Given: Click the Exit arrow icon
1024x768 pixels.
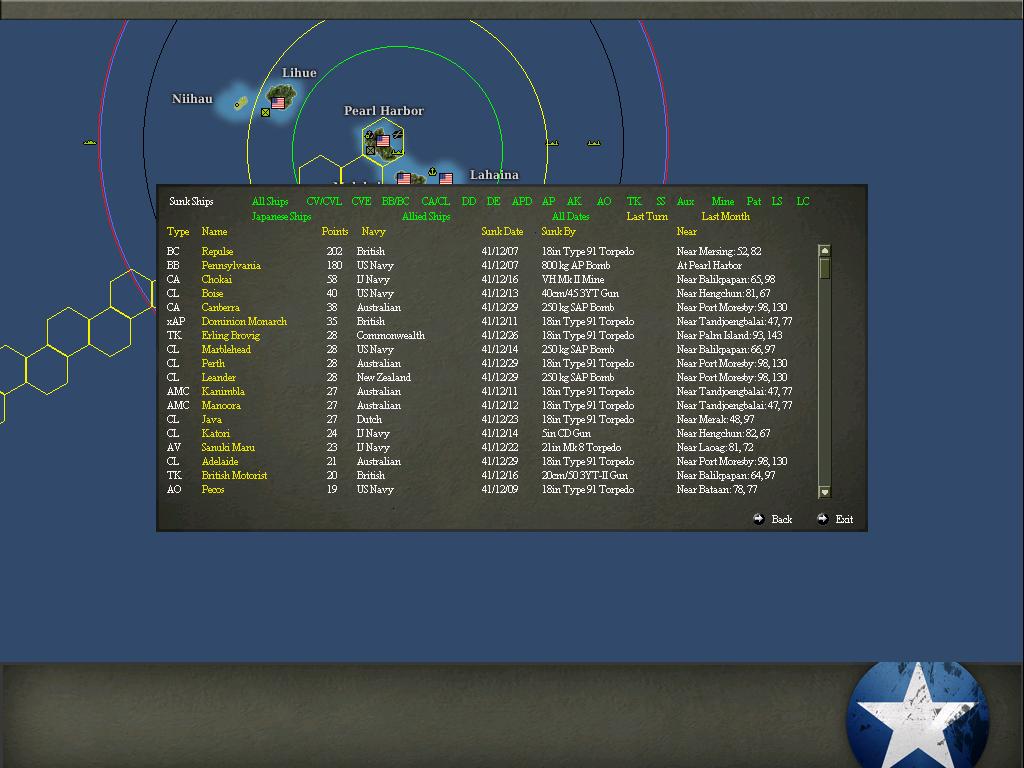Looking at the screenshot, I should pos(822,519).
